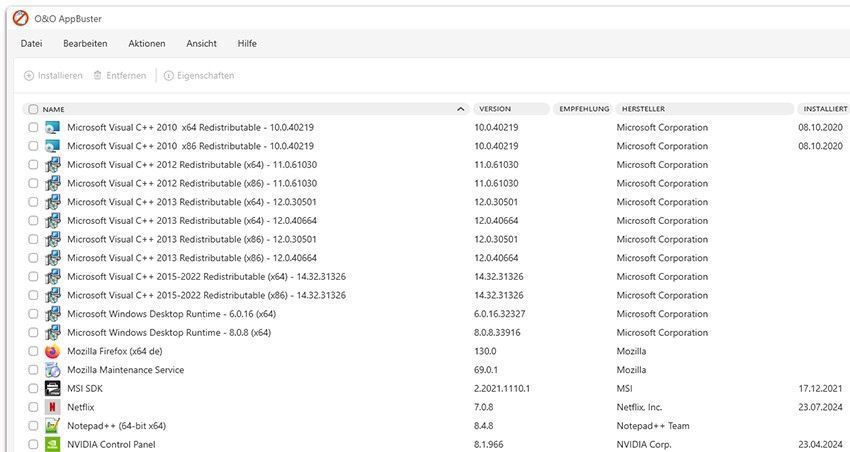Click the Netflix app icon
Image resolution: width=850 pixels, height=452 pixels.
coord(52,407)
